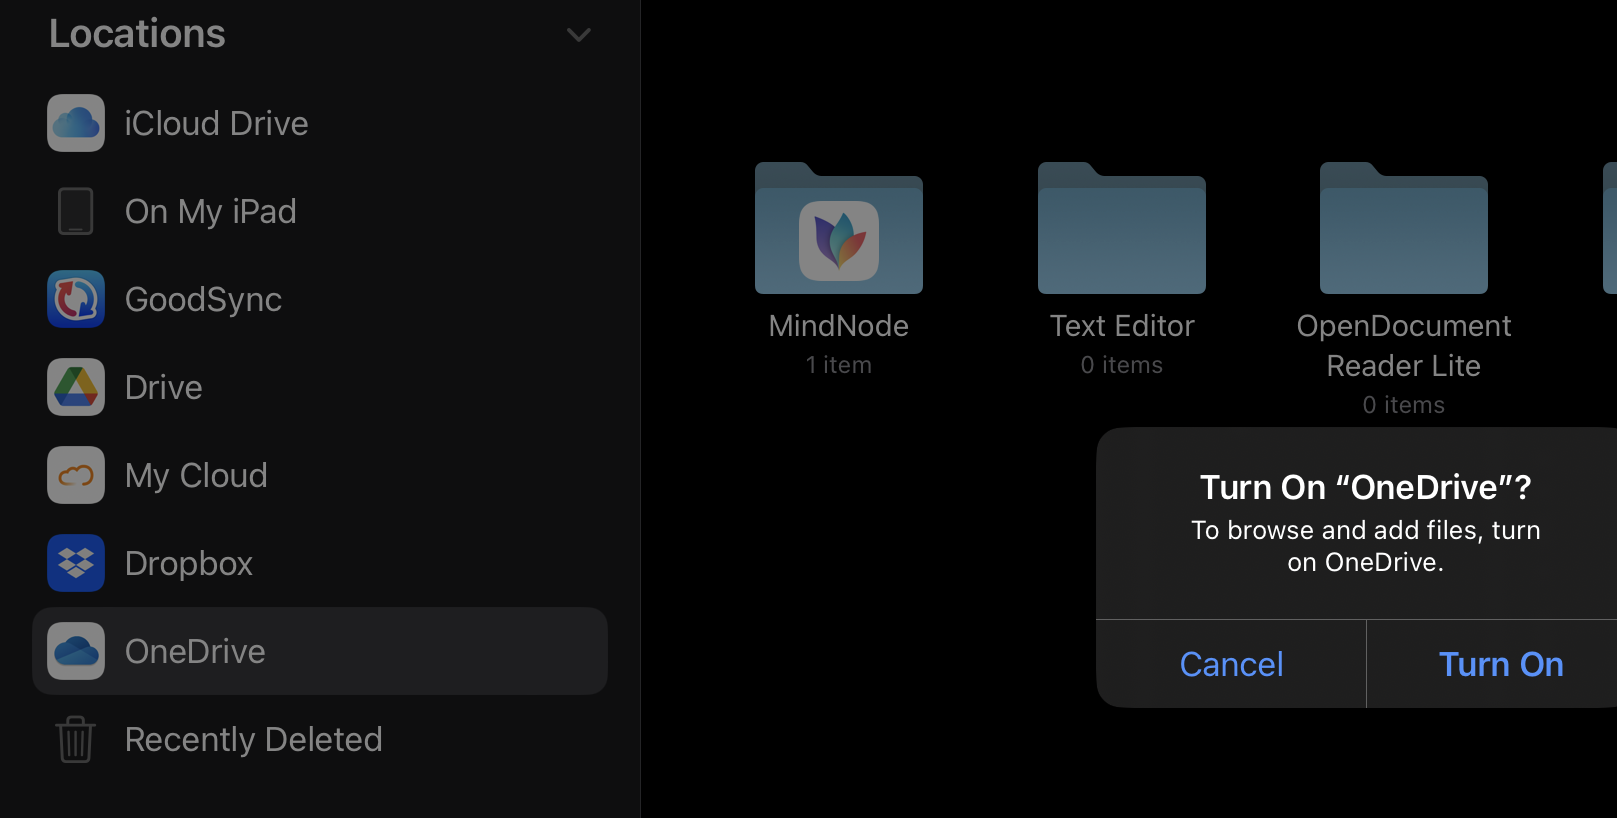Select the GoodSync location label
The height and width of the screenshot is (818, 1617).
click(203, 300)
